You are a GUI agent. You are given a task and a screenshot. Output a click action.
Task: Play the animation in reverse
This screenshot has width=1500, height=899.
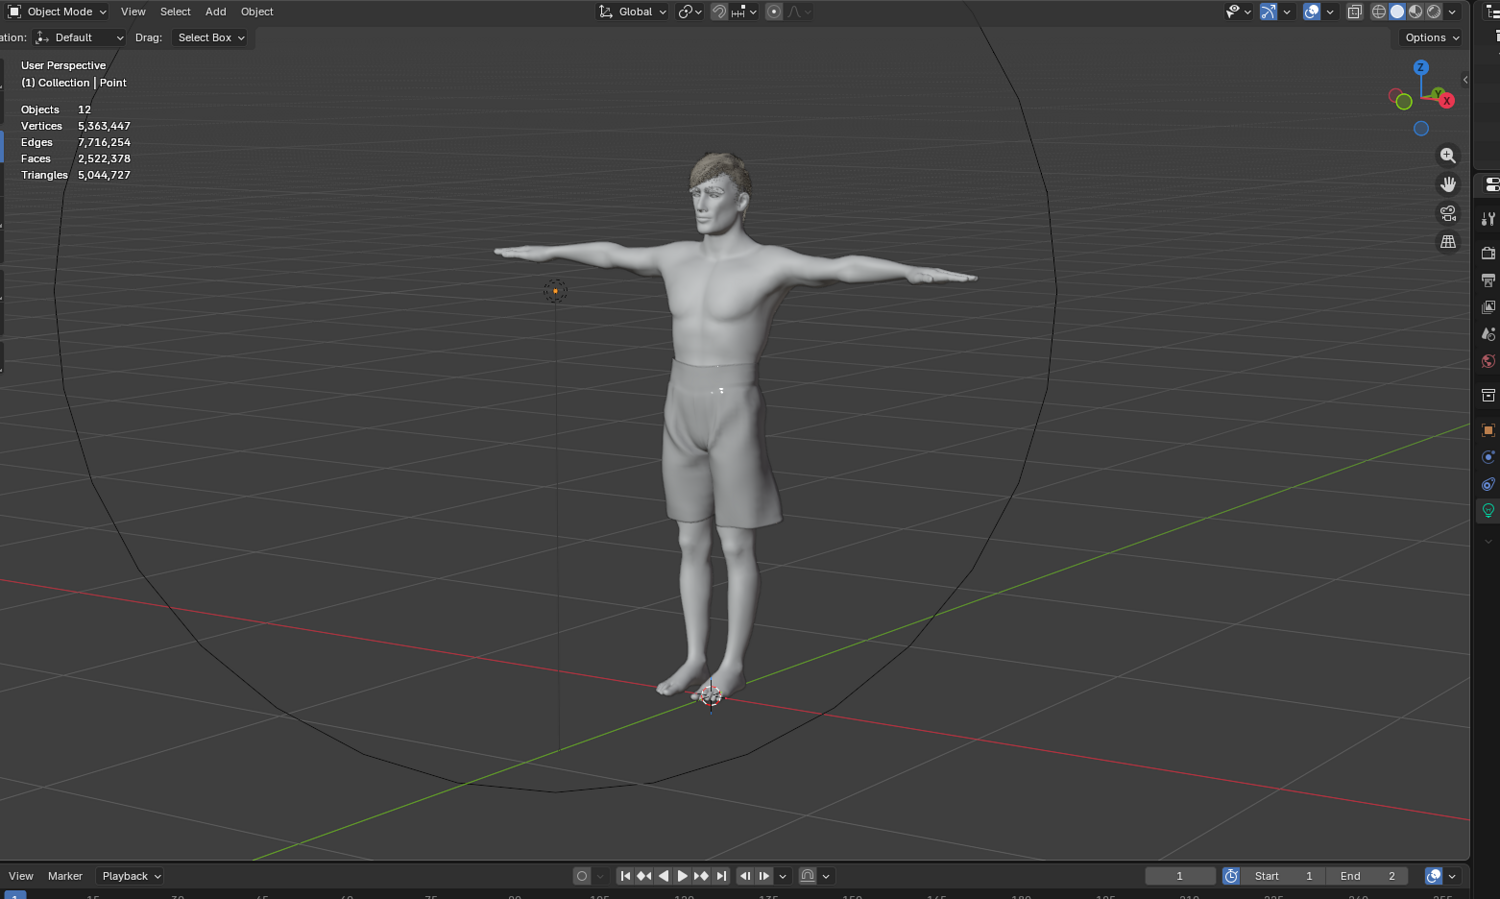[663, 876]
